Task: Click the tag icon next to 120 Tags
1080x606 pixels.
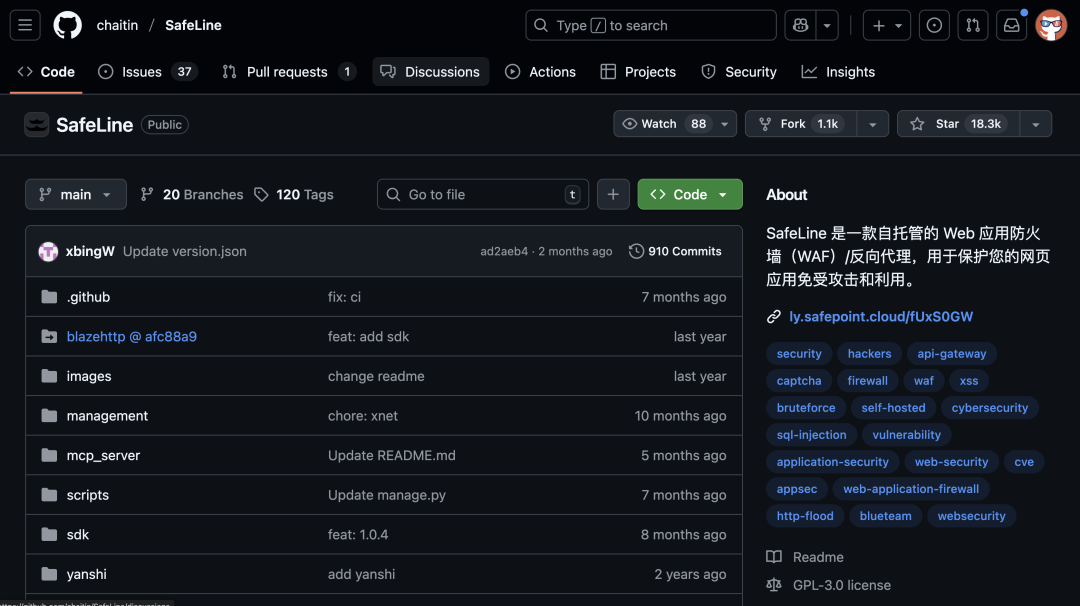Action: tap(261, 195)
